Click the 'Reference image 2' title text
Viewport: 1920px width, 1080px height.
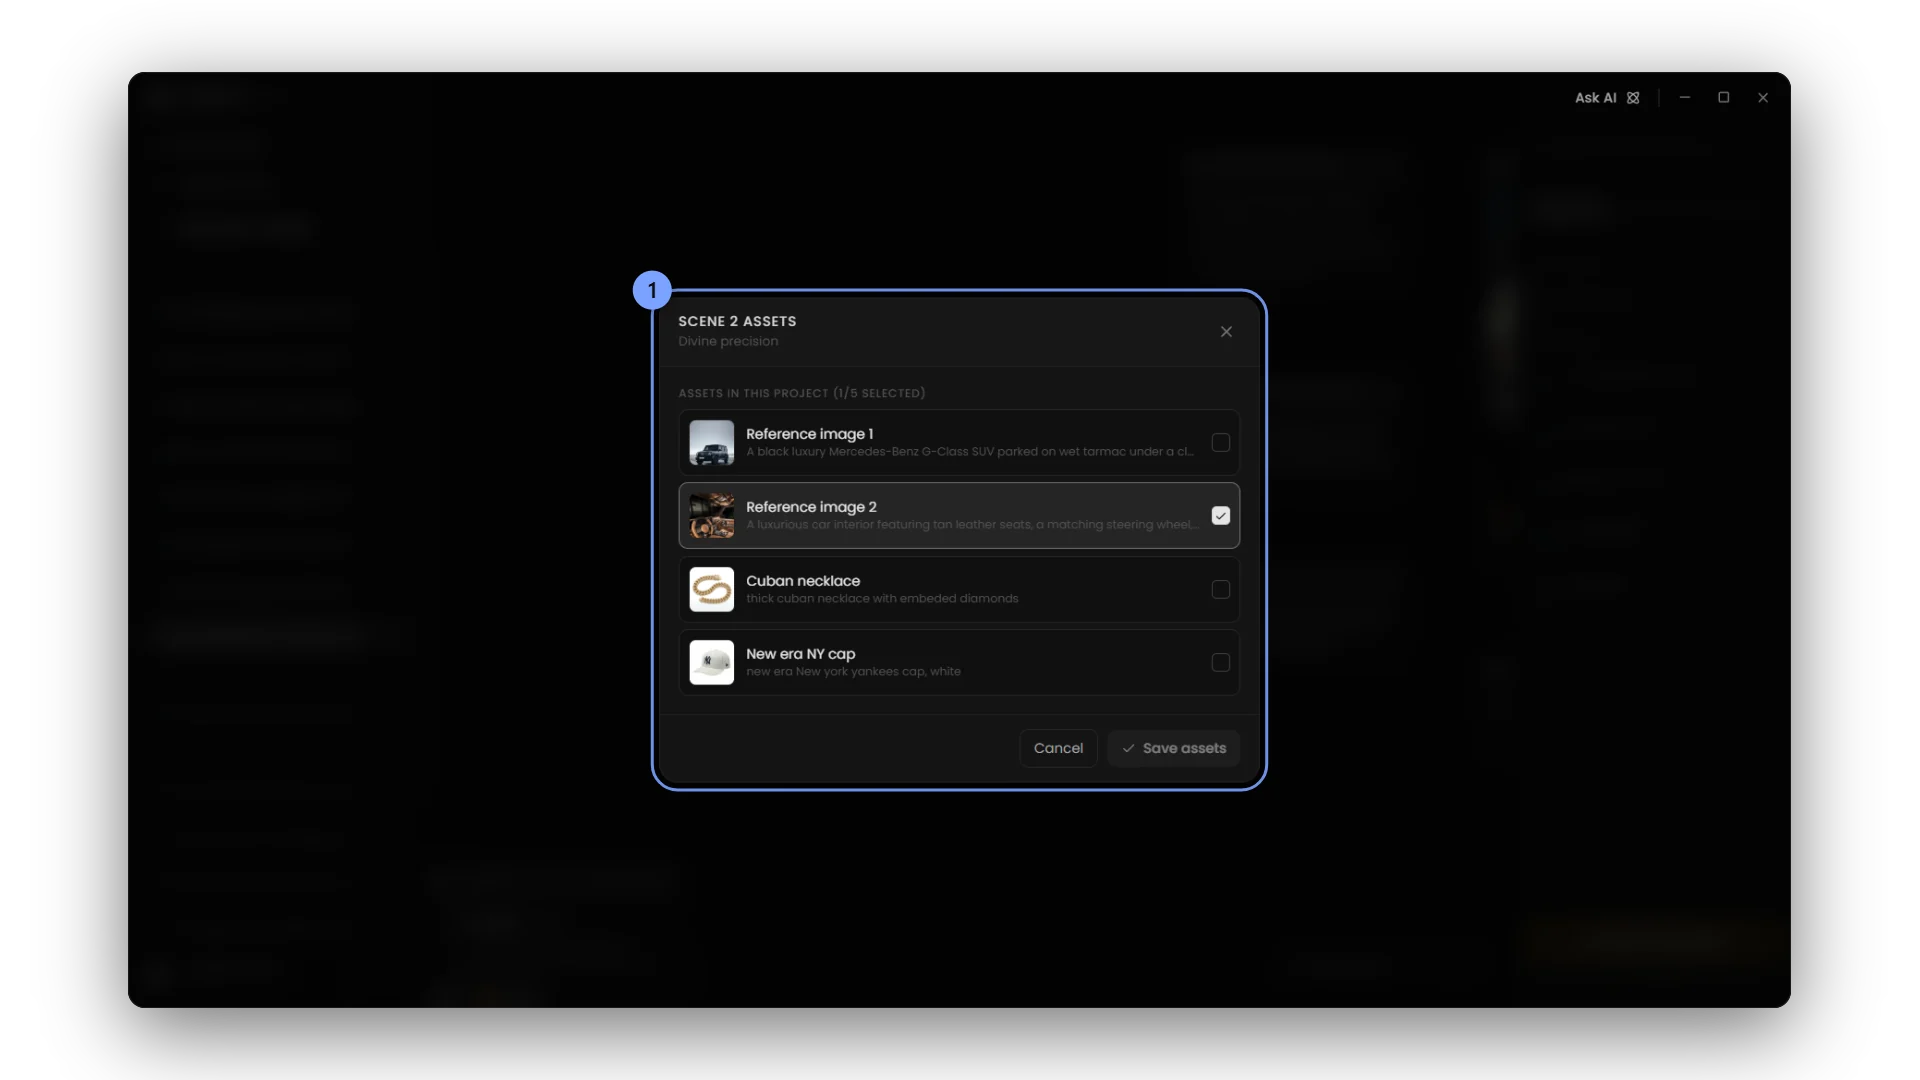point(811,507)
